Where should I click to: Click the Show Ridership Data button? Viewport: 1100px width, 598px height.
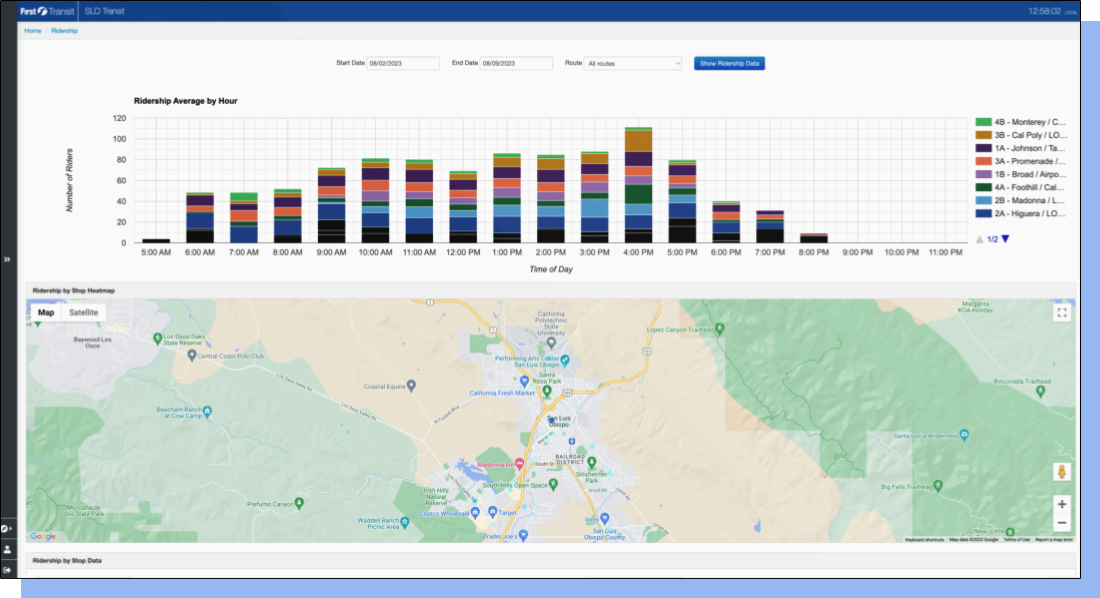(x=729, y=63)
